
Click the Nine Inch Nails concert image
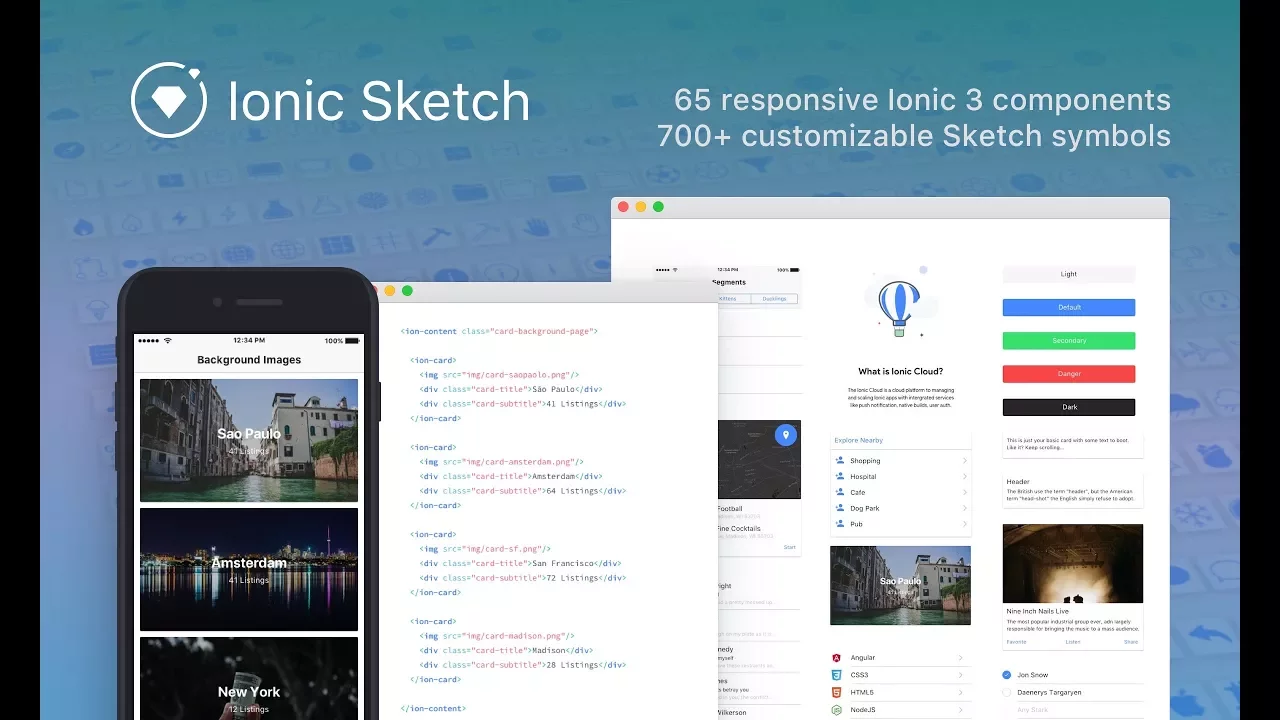tap(1073, 564)
